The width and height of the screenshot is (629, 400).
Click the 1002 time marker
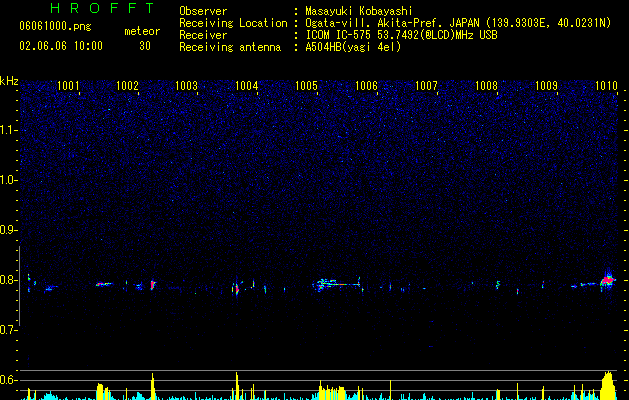127,85
